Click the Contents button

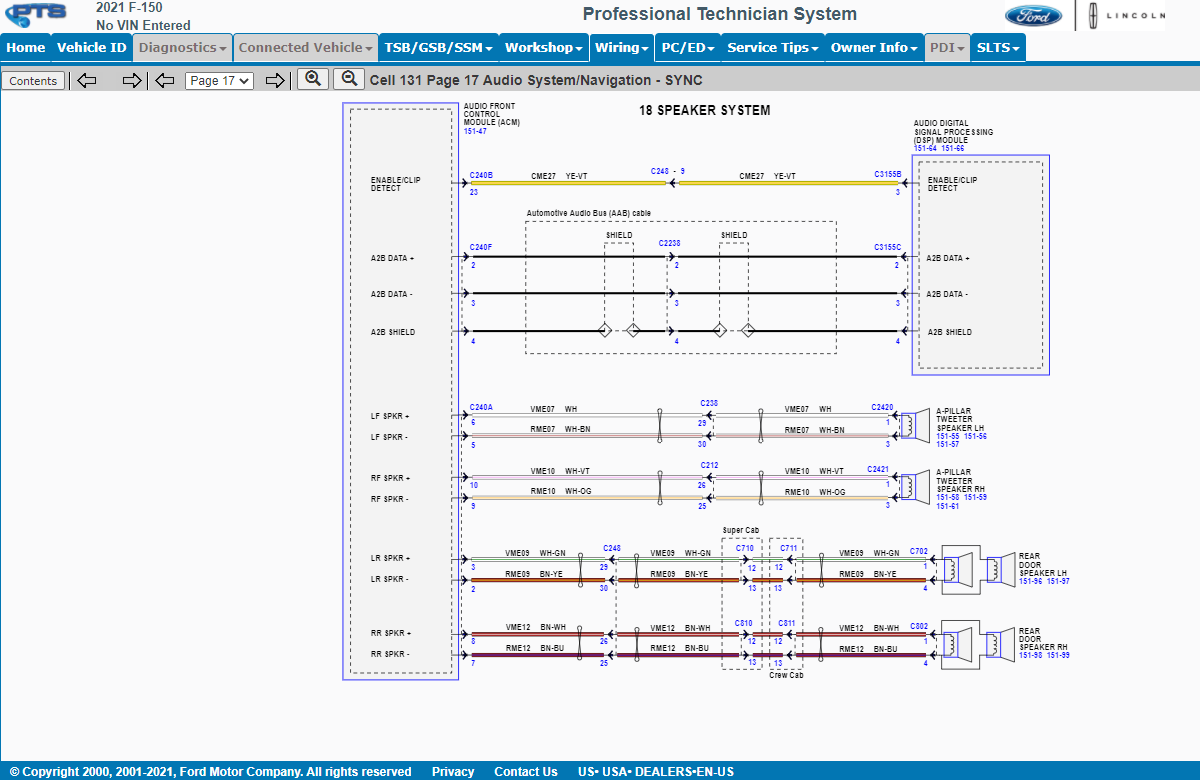pyautogui.click(x=33, y=80)
